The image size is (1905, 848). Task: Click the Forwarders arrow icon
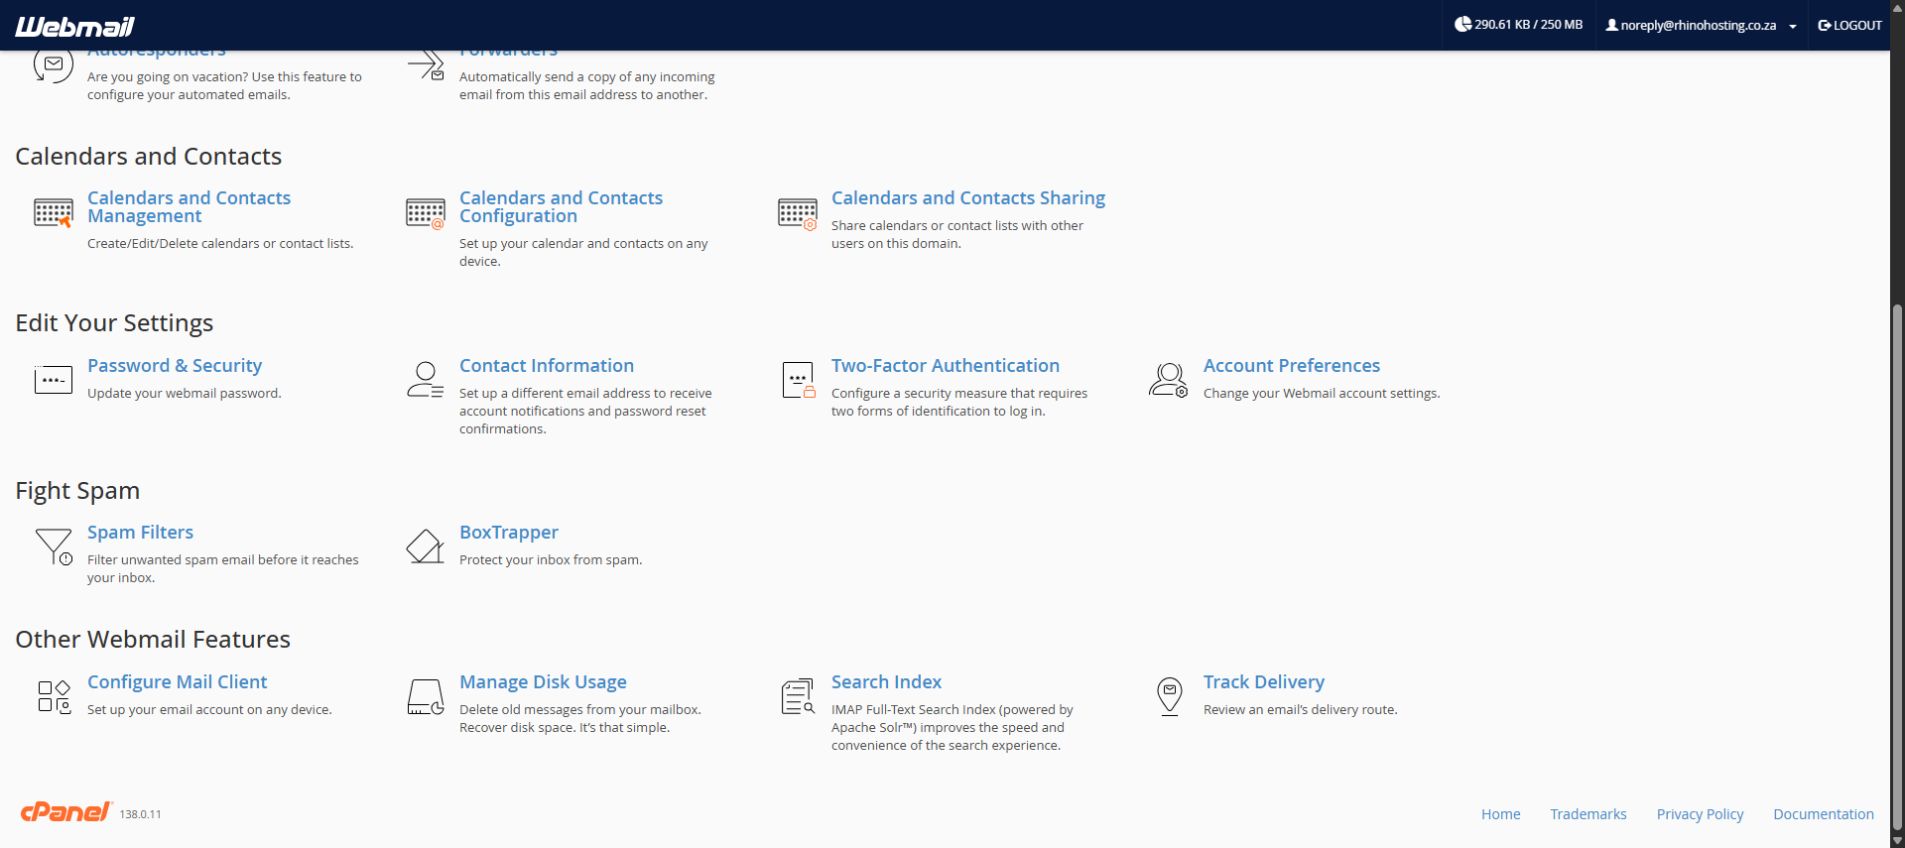(425, 66)
